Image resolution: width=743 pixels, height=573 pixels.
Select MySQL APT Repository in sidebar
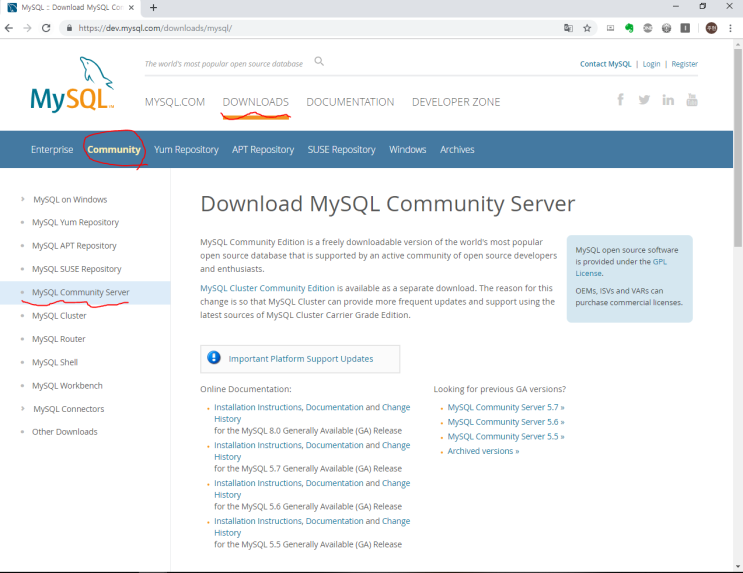pos(74,246)
